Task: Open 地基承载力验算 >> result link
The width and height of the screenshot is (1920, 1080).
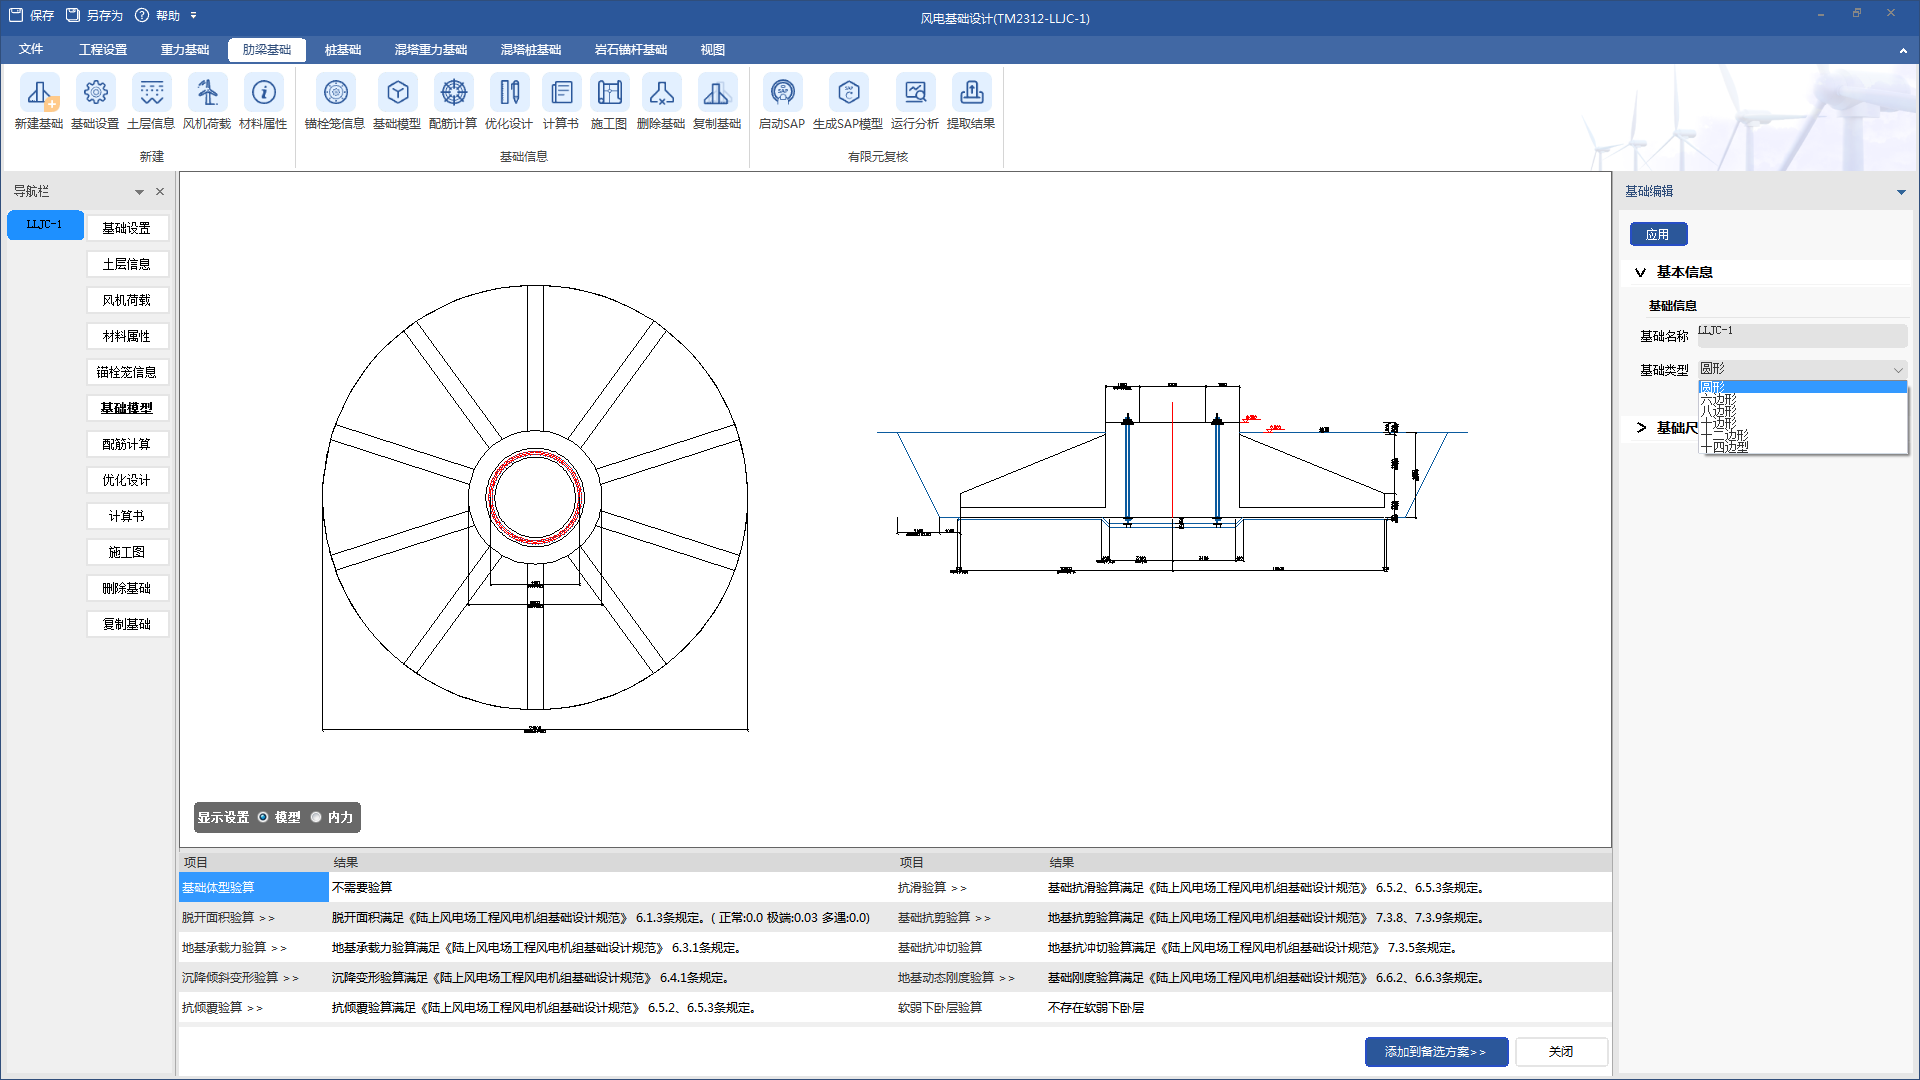Action: click(x=234, y=948)
